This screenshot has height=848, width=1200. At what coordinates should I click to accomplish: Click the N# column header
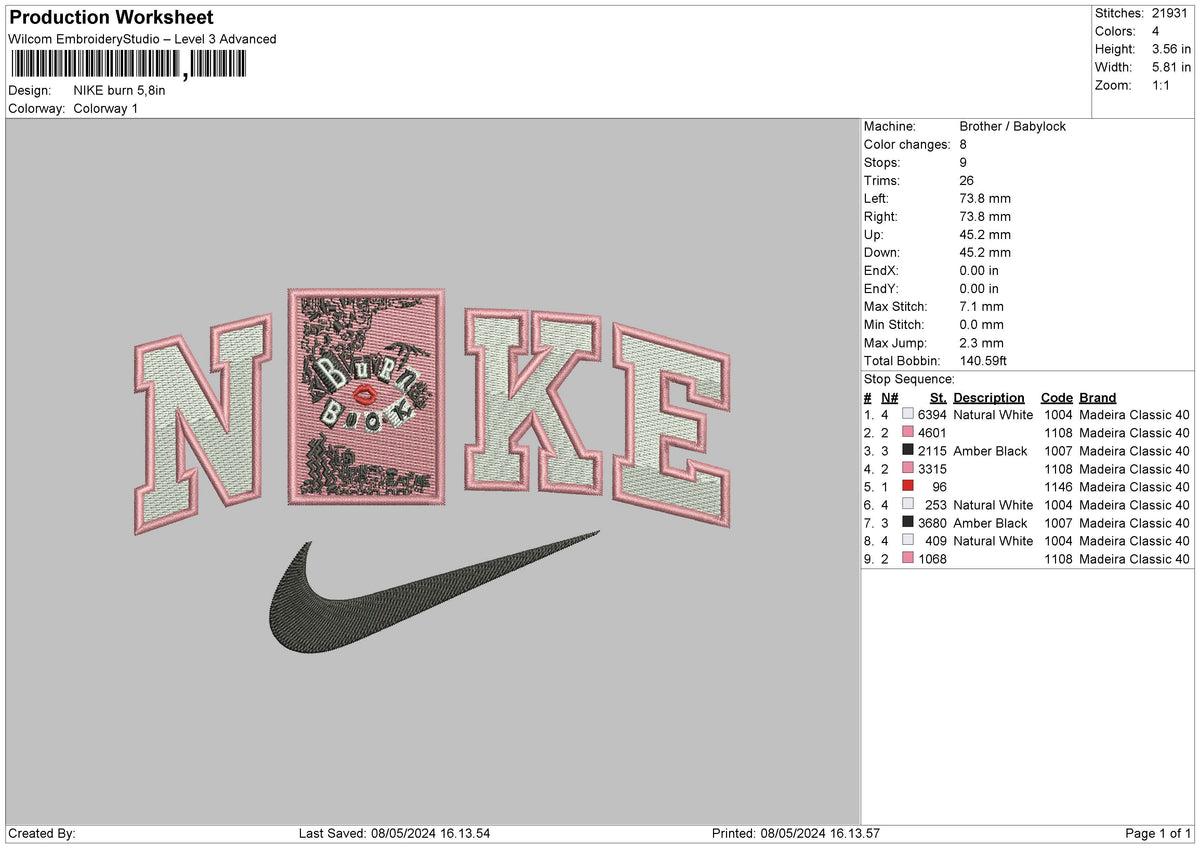pyautogui.click(x=889, y=398)
